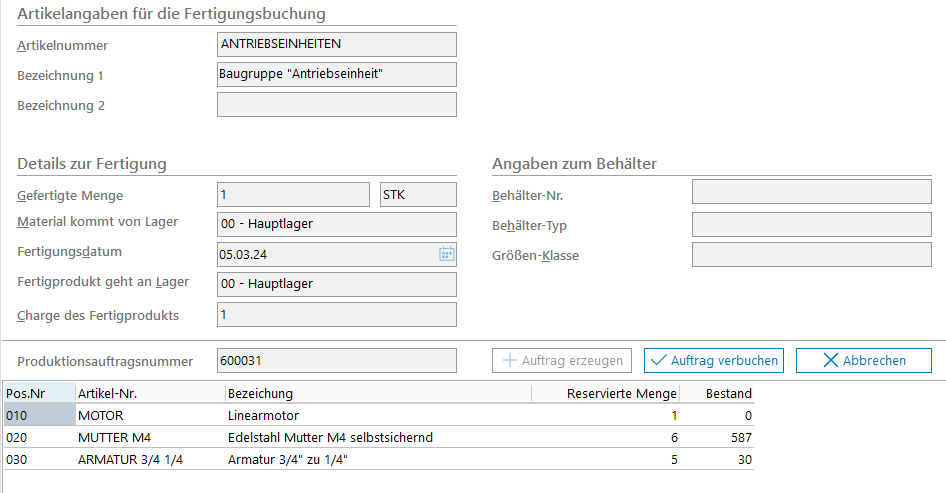Select the 'Material kommt von Lager' field

(336, 225)
